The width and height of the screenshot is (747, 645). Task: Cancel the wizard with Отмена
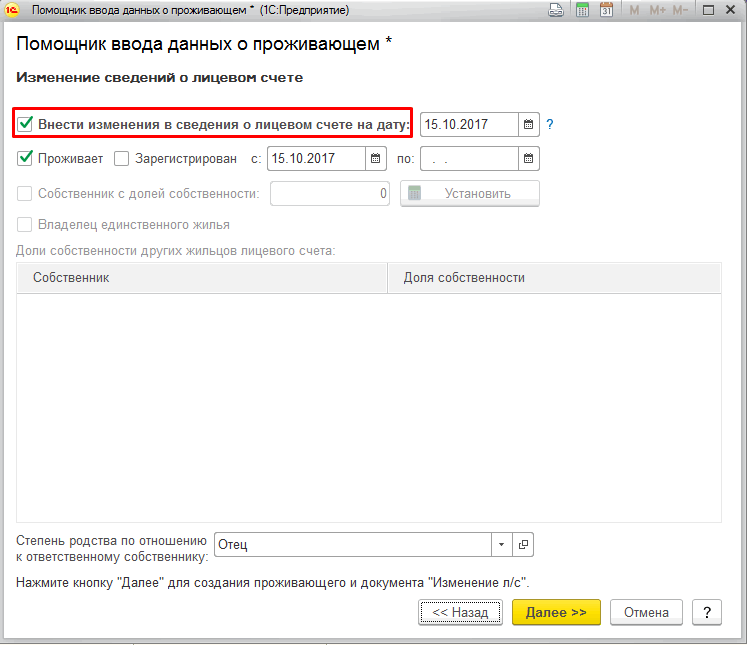click(645, 612)
